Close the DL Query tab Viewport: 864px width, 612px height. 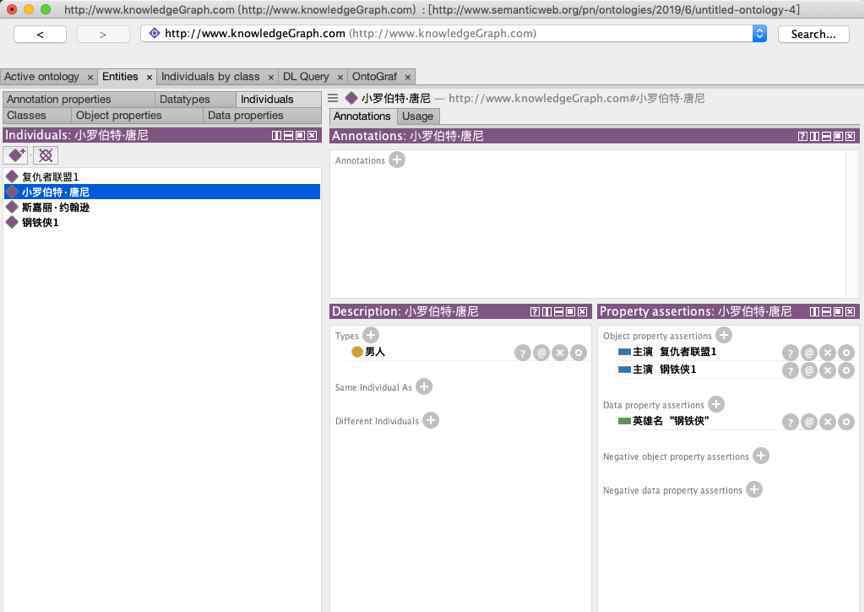[x=340, y=77]
